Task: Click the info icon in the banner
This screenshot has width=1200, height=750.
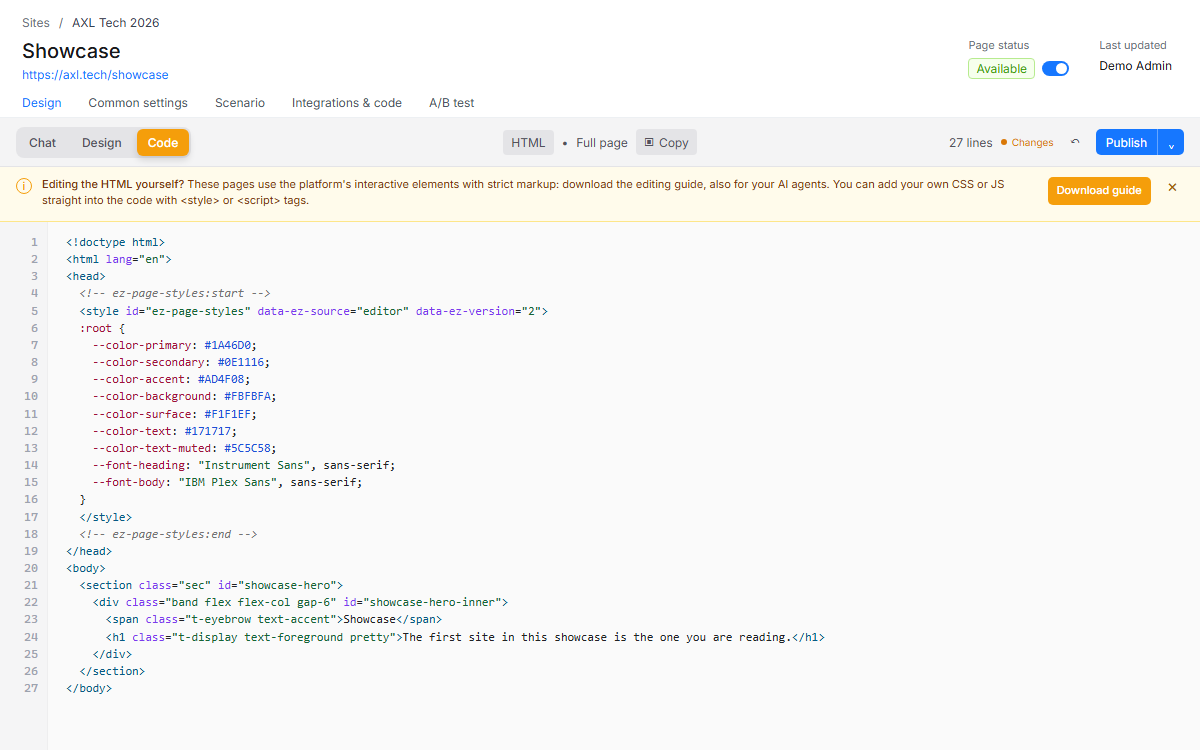Action: [x=23, y=186]
